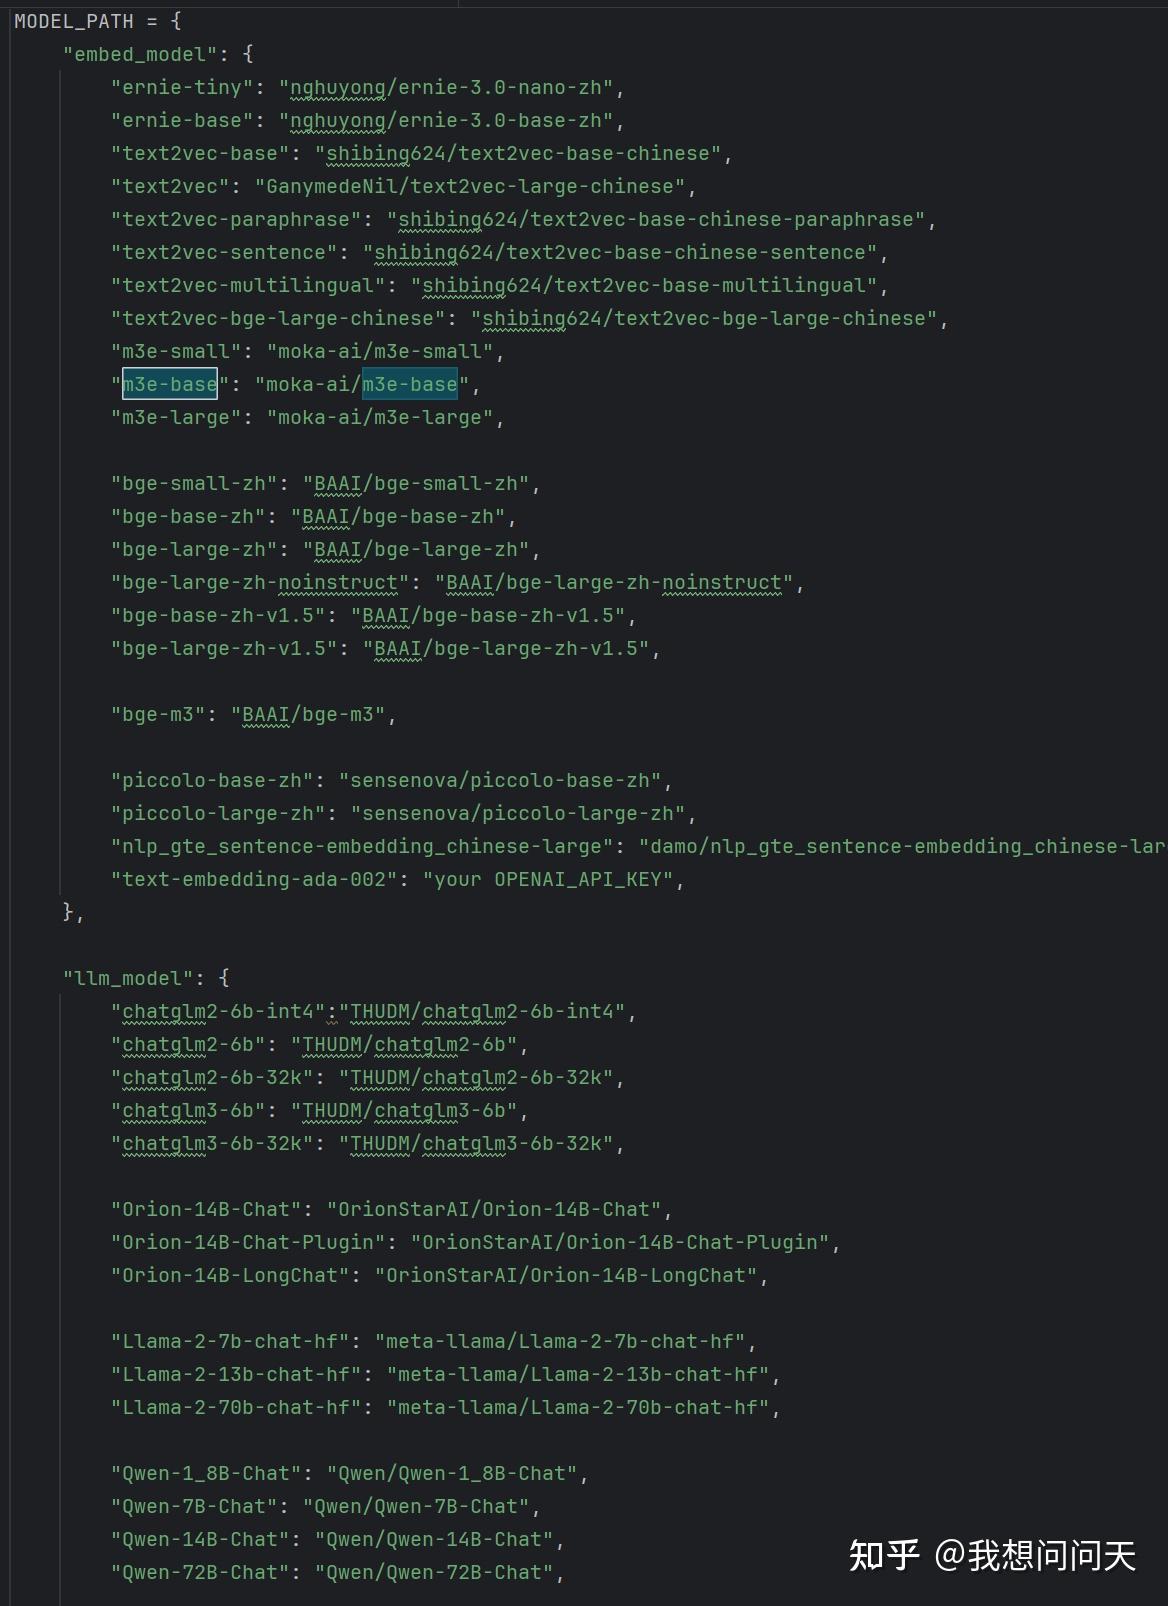Click the "llm_model" dictionary key
Screen dimensions: 1168x1606
click(128, 978)
